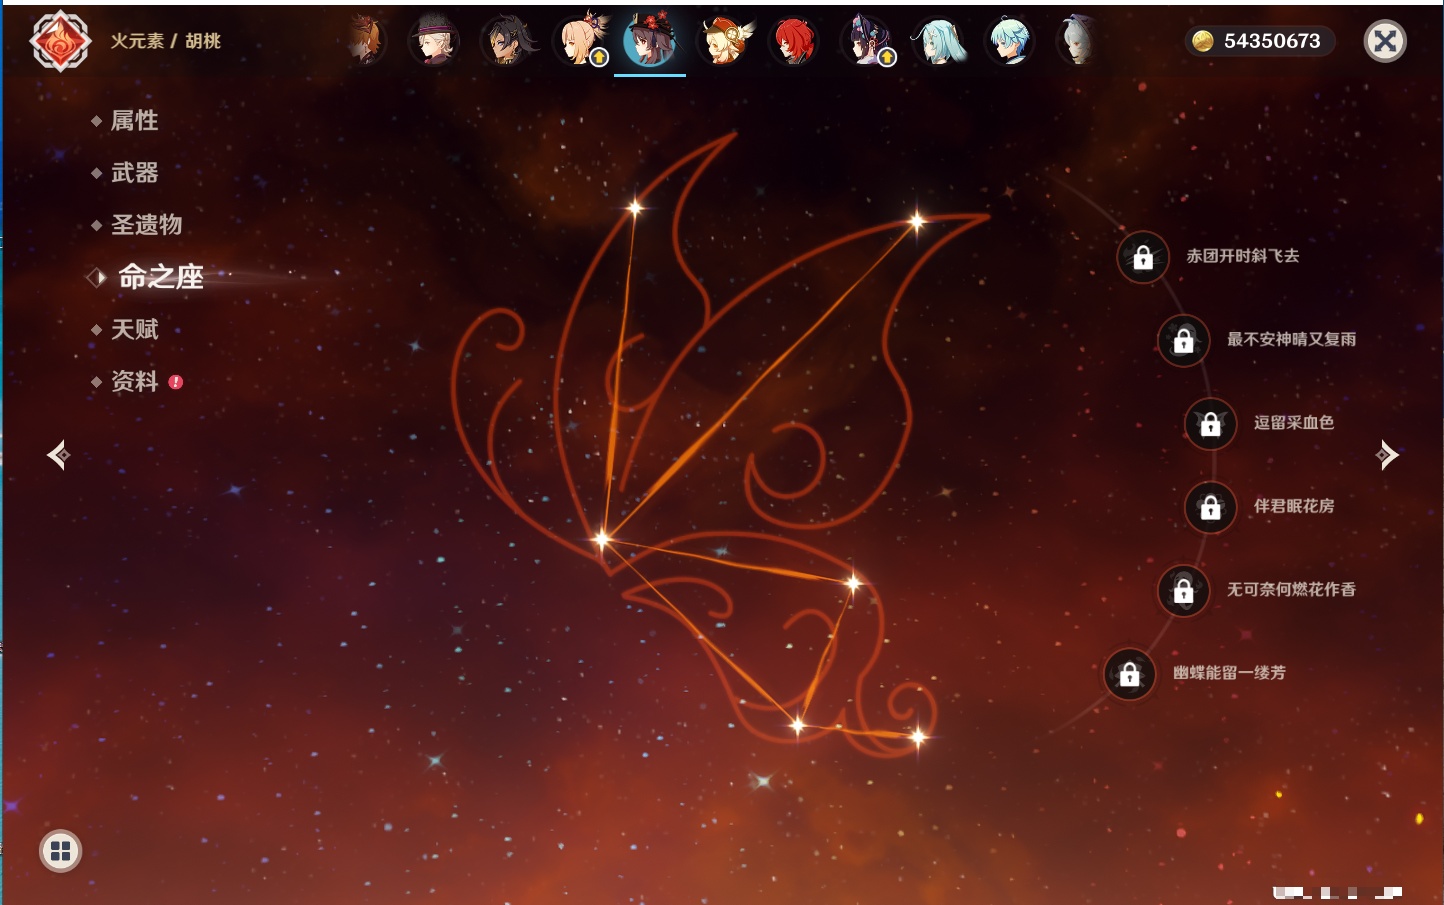Close the character screen with X button

(1386, 41)
